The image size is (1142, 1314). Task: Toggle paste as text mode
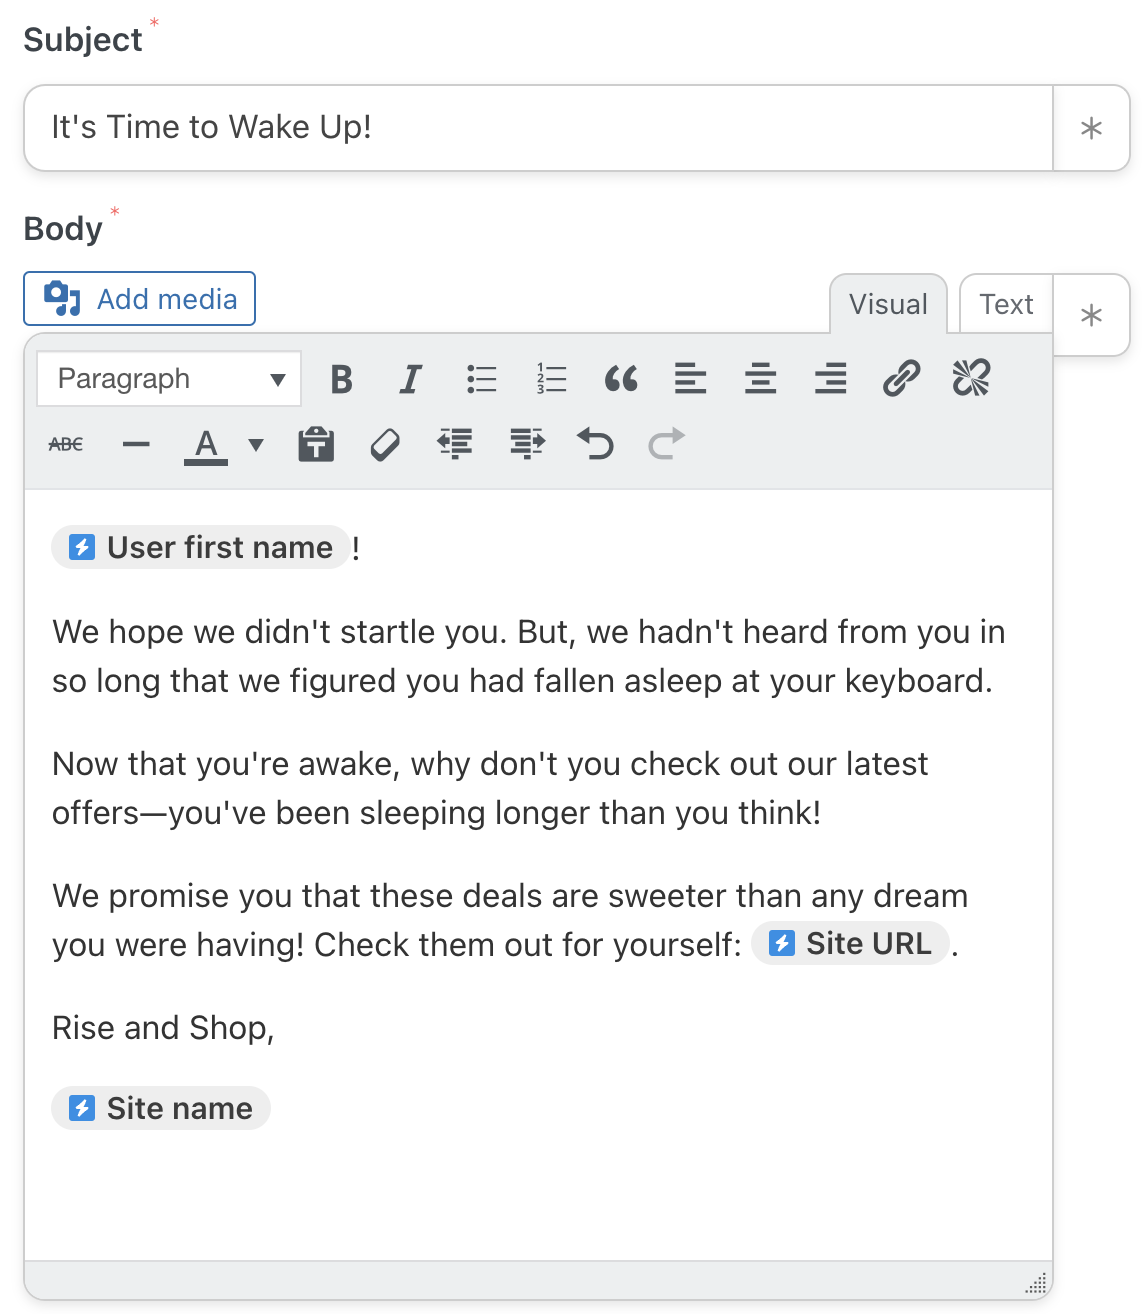click(316, 444)
